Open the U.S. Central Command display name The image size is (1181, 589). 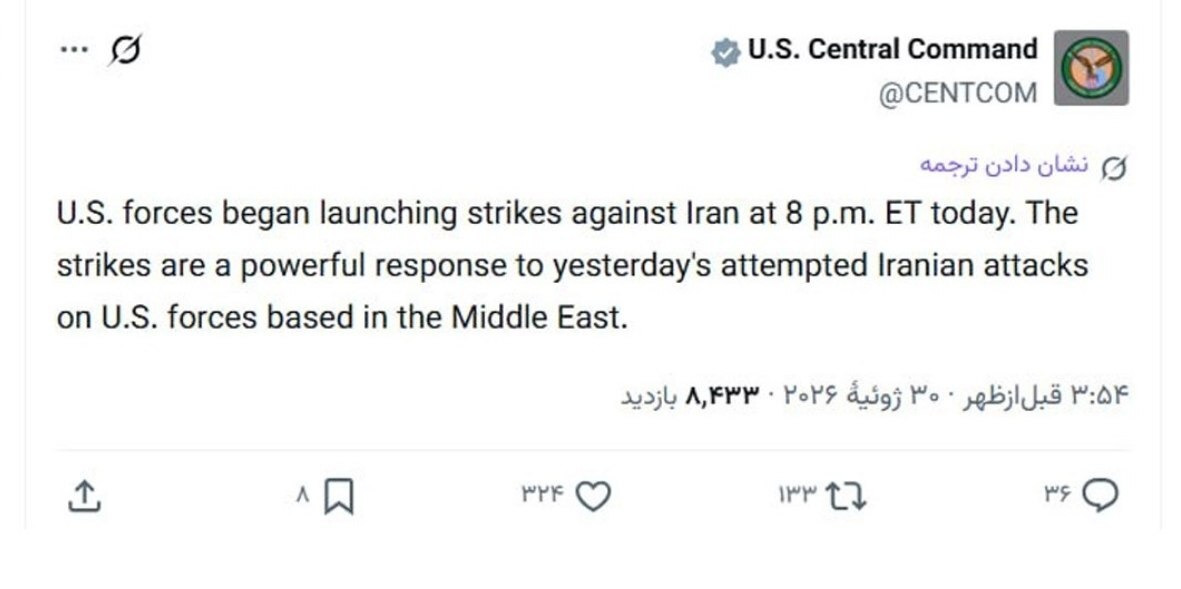[x=893, y=50]
